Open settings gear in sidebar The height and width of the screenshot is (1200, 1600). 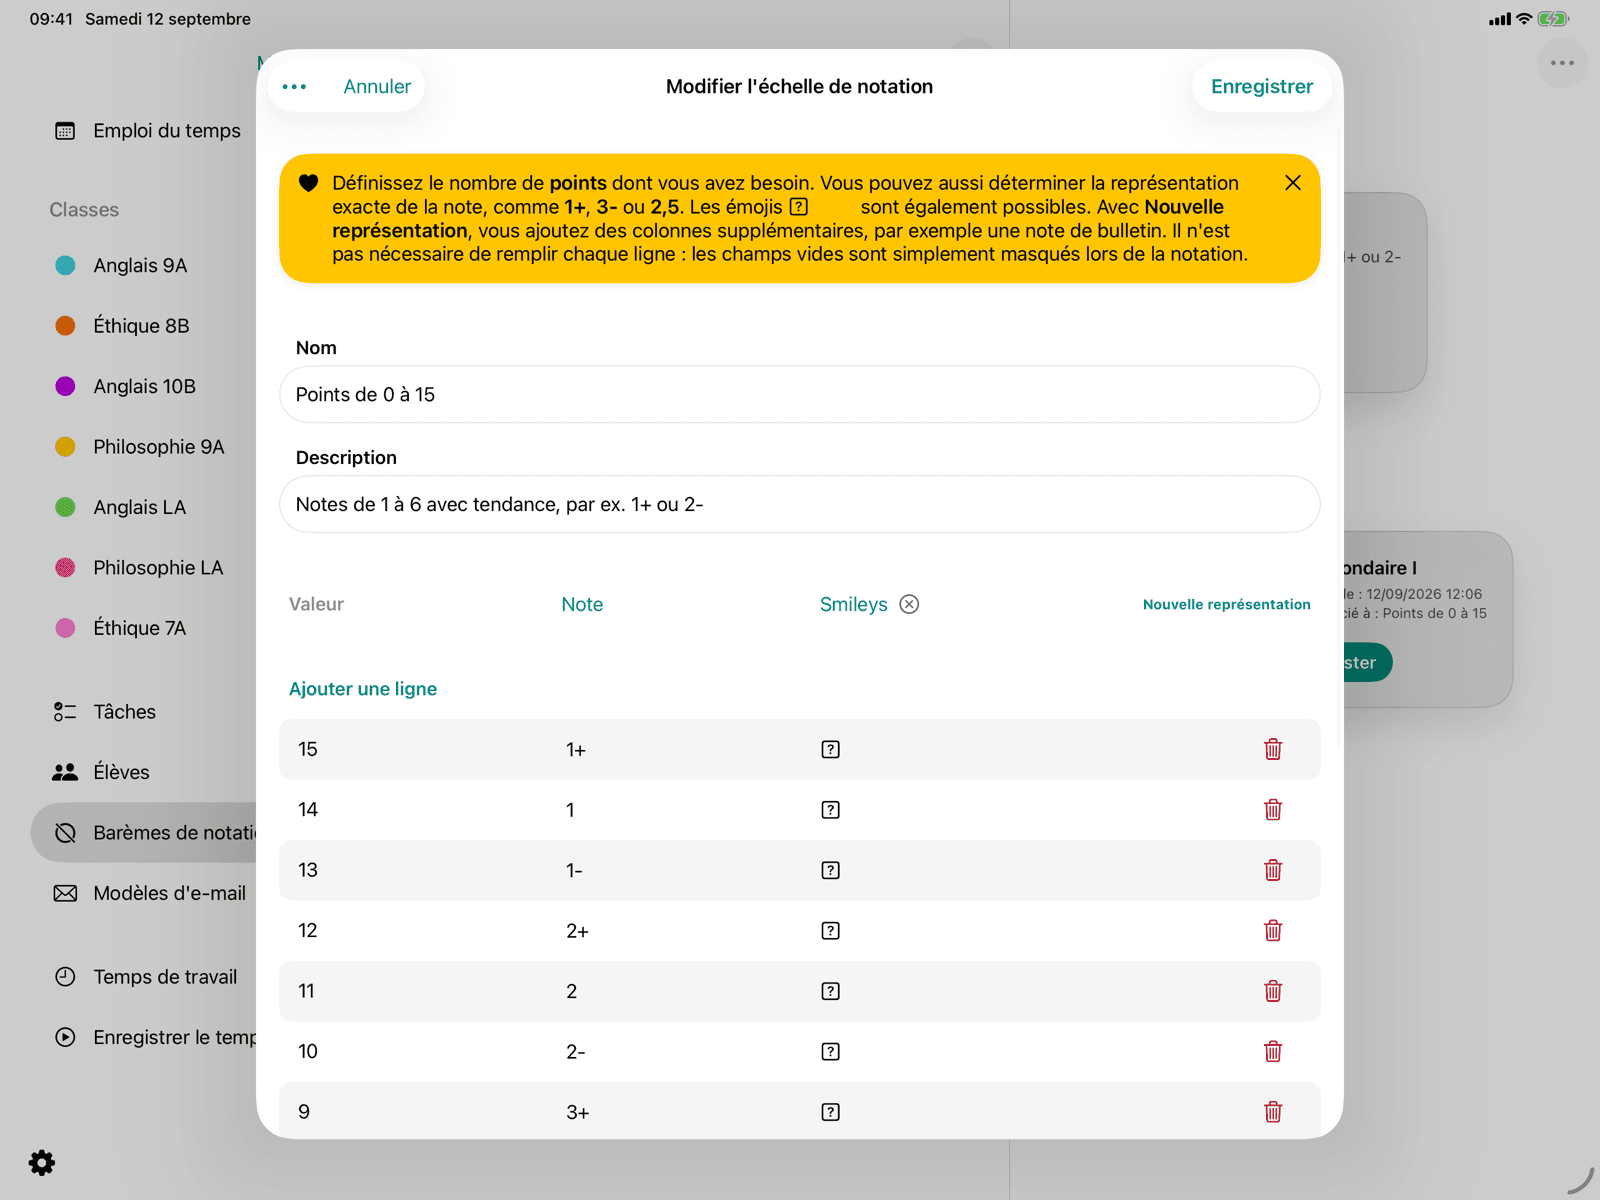[x=42, y=1163]
